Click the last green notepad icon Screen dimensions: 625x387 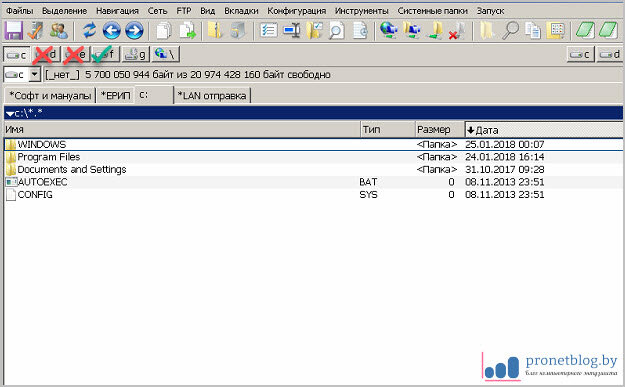[608, 30]
